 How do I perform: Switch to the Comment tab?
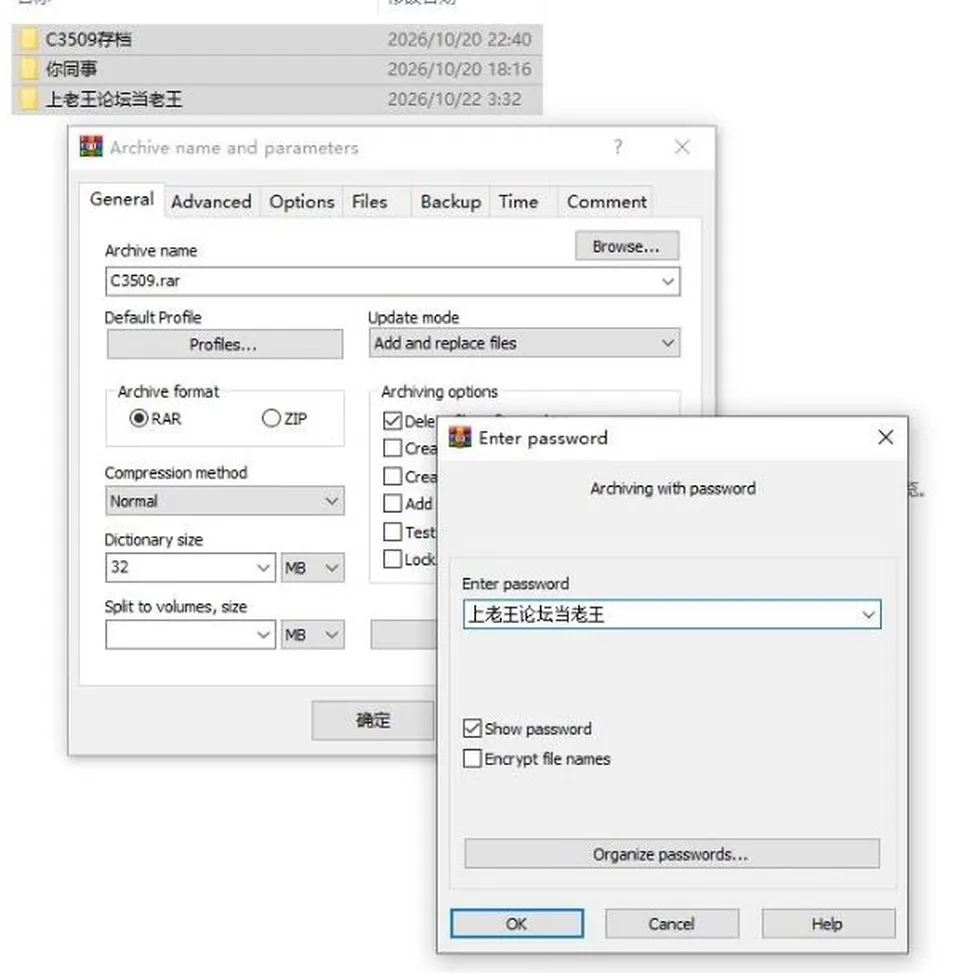(x=607, y=202)
